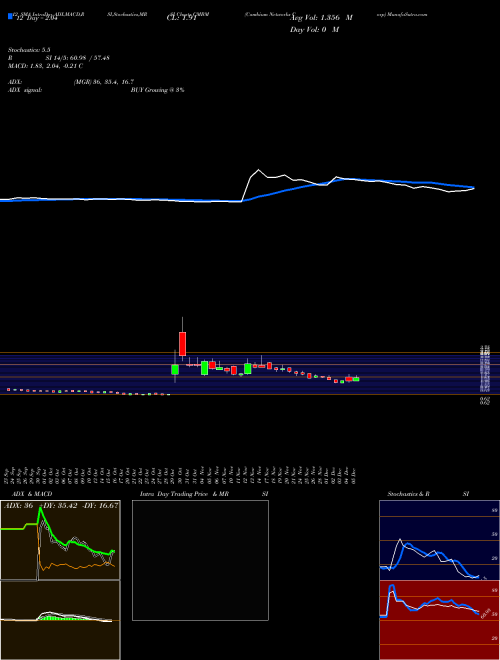500x660 pixels.
Task: Select the 'Avg Vol: 1.356 M' reading
Action: (x=321, y=18)
